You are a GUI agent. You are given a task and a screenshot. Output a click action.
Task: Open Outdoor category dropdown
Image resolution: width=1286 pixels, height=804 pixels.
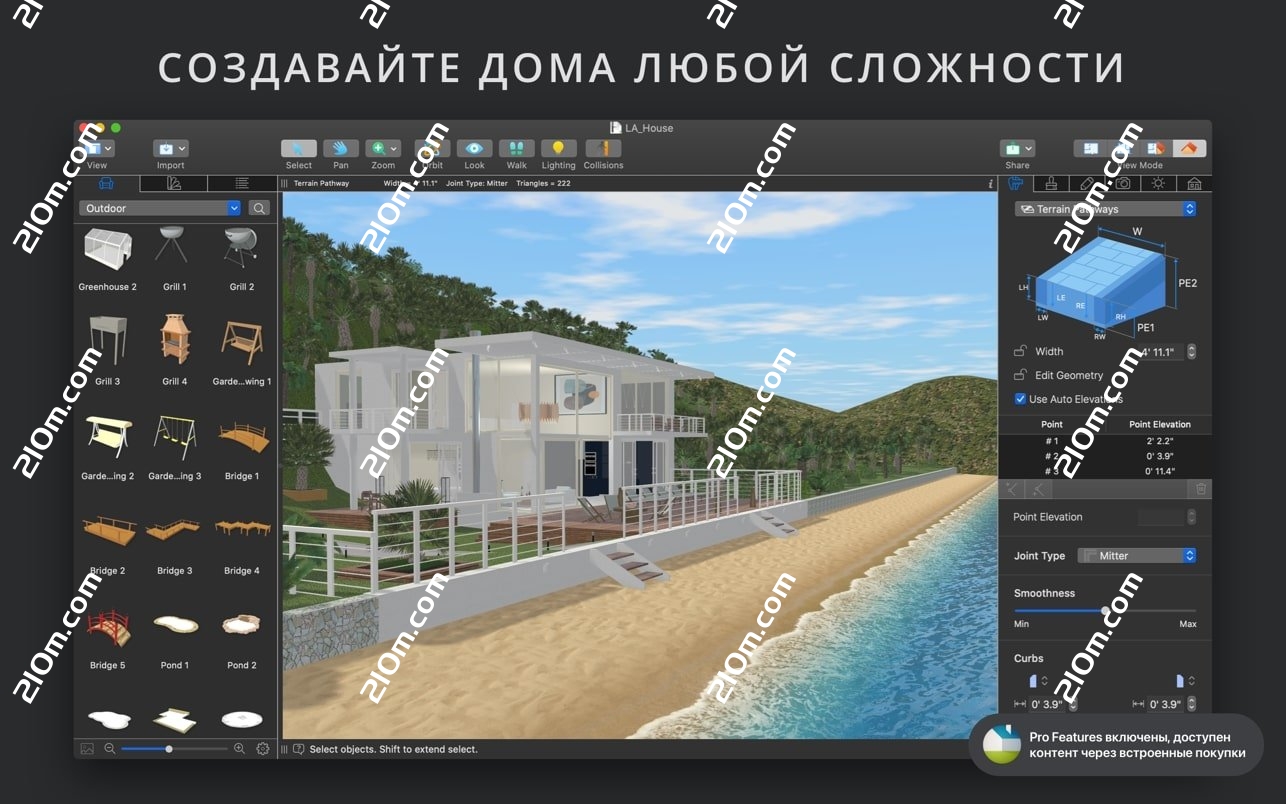[x=160, y=208]
